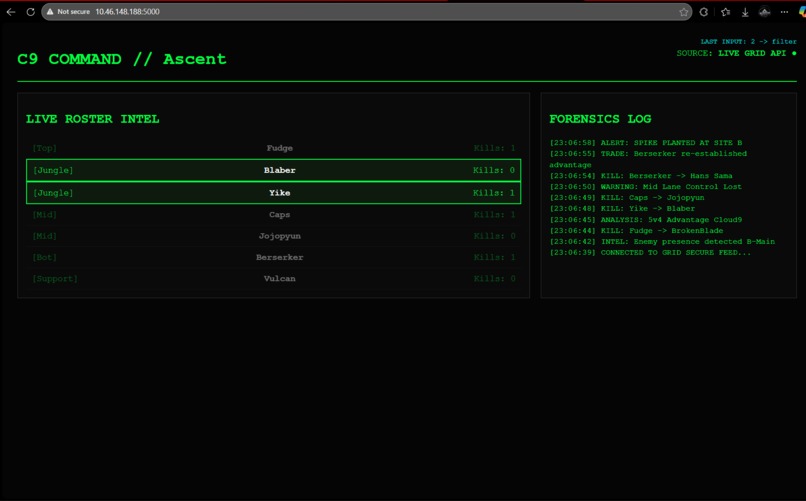Image resolution: width=806 pixels, height=501 pixels.
Task: Click the LIVE GRID API source label
Action: 752,53
